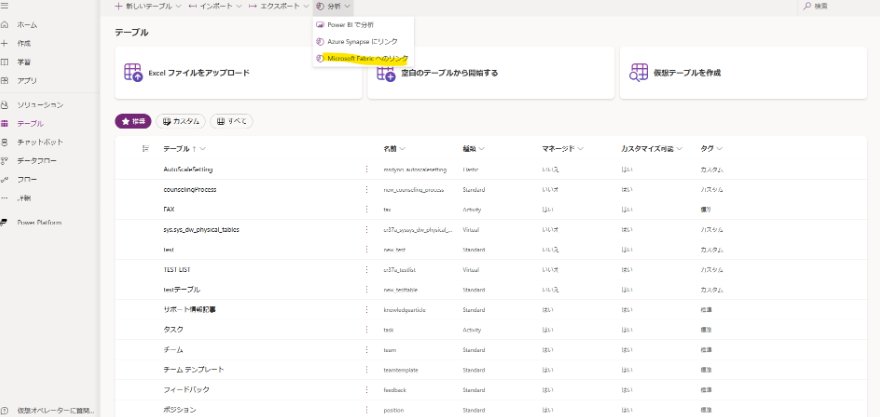The height and width of the screenshot is (417, 880).
Task: Open the more options dots for チーム テンプレート
Action: click(x=367, y=369)
